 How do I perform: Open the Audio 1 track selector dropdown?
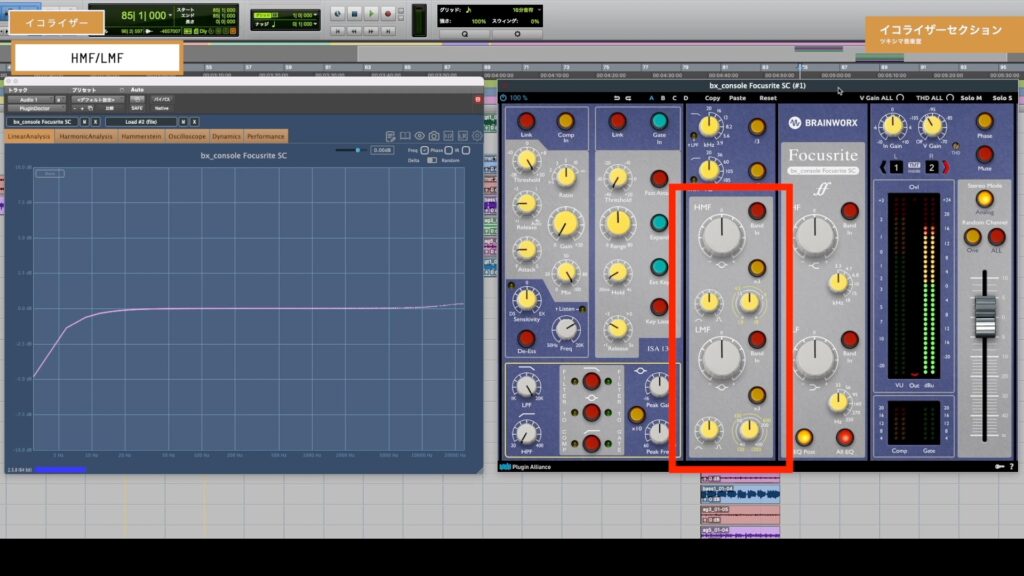31,100
